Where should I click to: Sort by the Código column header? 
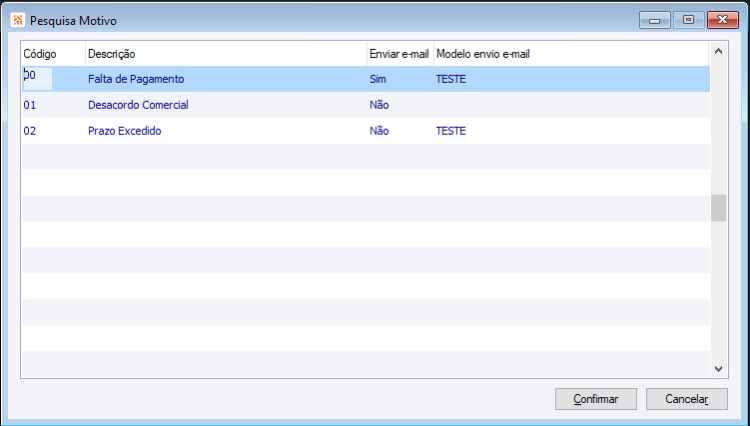(53, 54)
